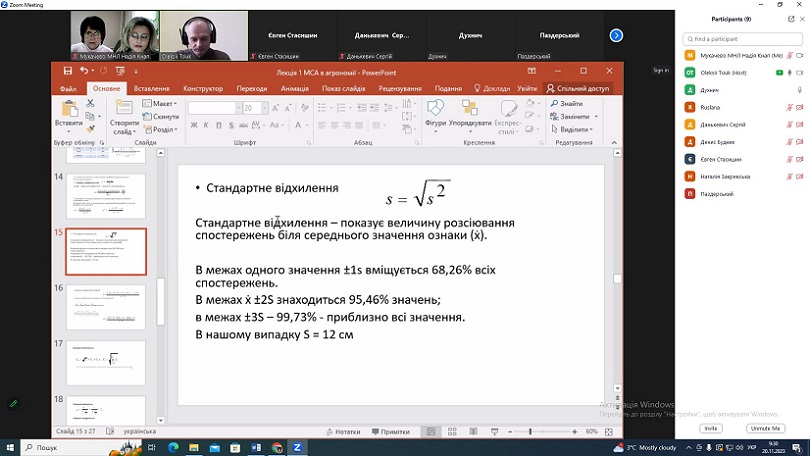Open ribbon display options icon

point(532,71)
